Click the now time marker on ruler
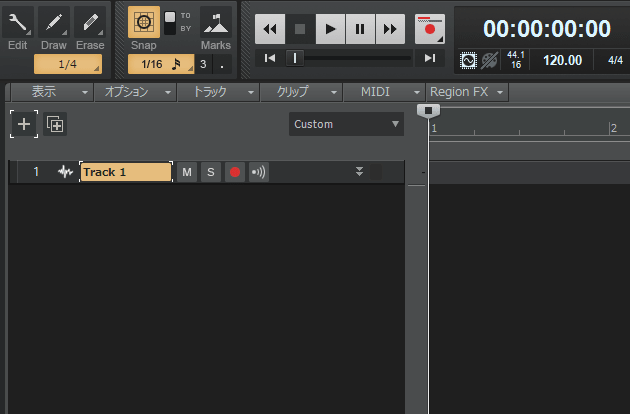 pos(428,111)
